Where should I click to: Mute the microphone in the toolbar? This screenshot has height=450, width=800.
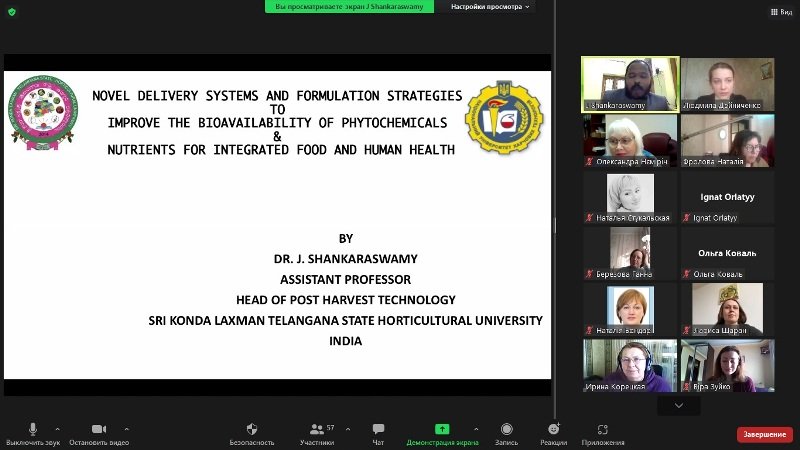coord(33,429)
